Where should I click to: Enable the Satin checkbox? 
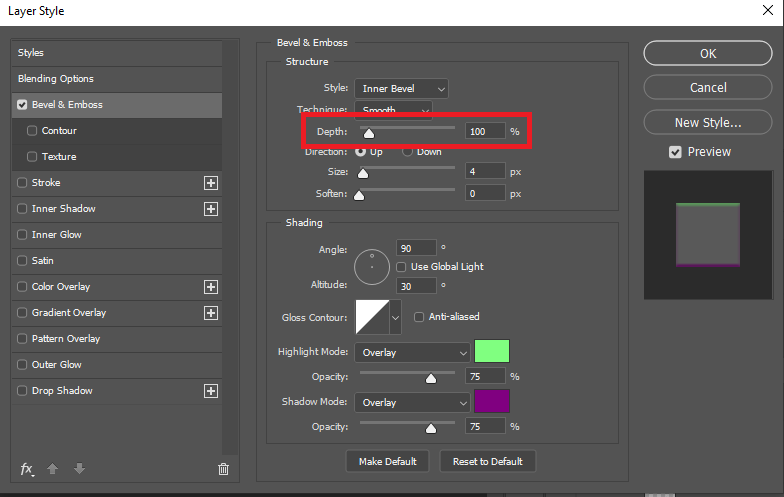[22, 260]
